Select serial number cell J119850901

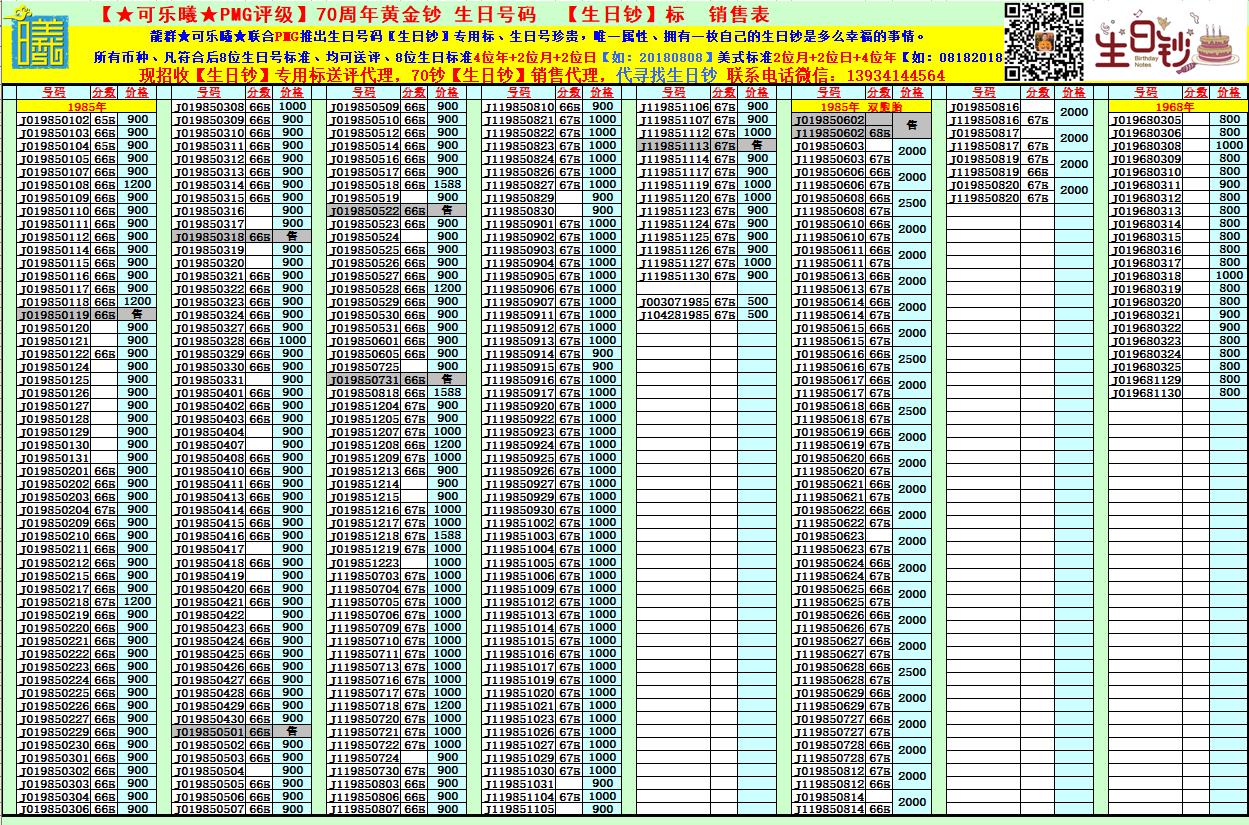[x=520, y=224]
